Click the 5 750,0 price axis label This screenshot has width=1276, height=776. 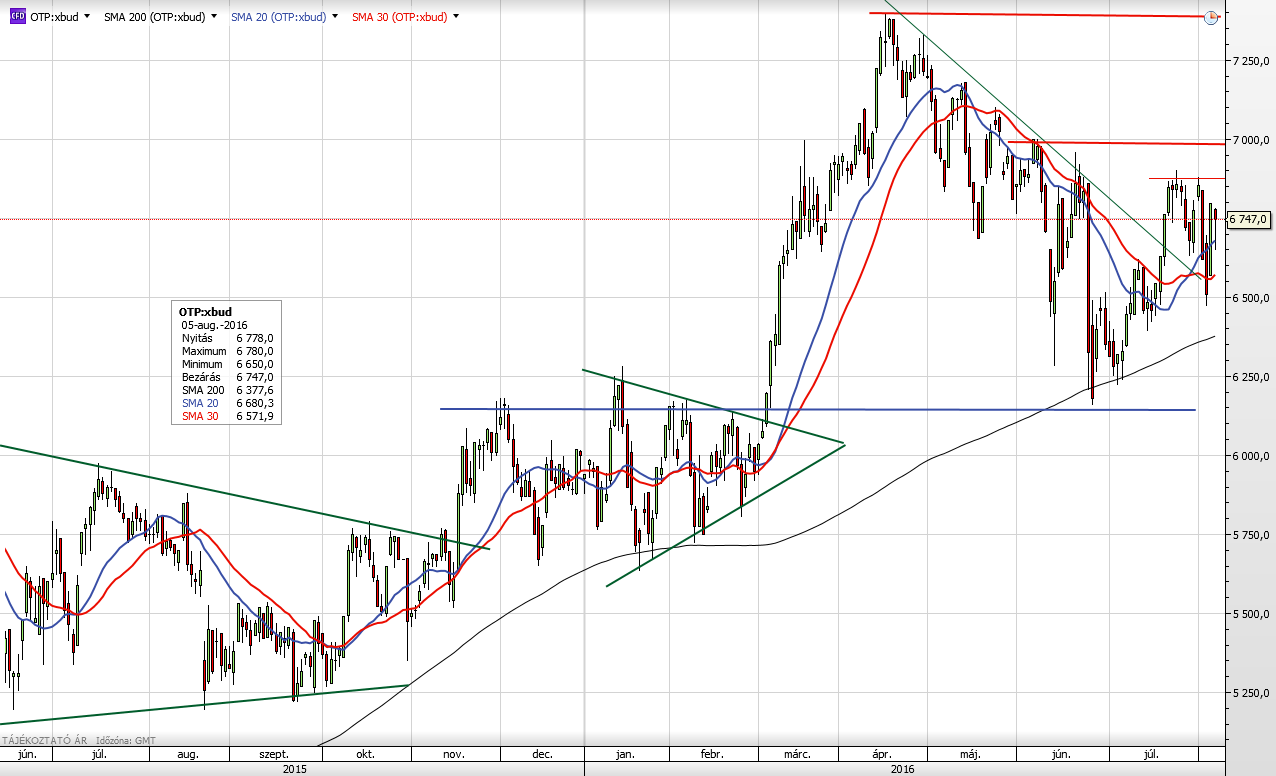[x=1250, y=535]
